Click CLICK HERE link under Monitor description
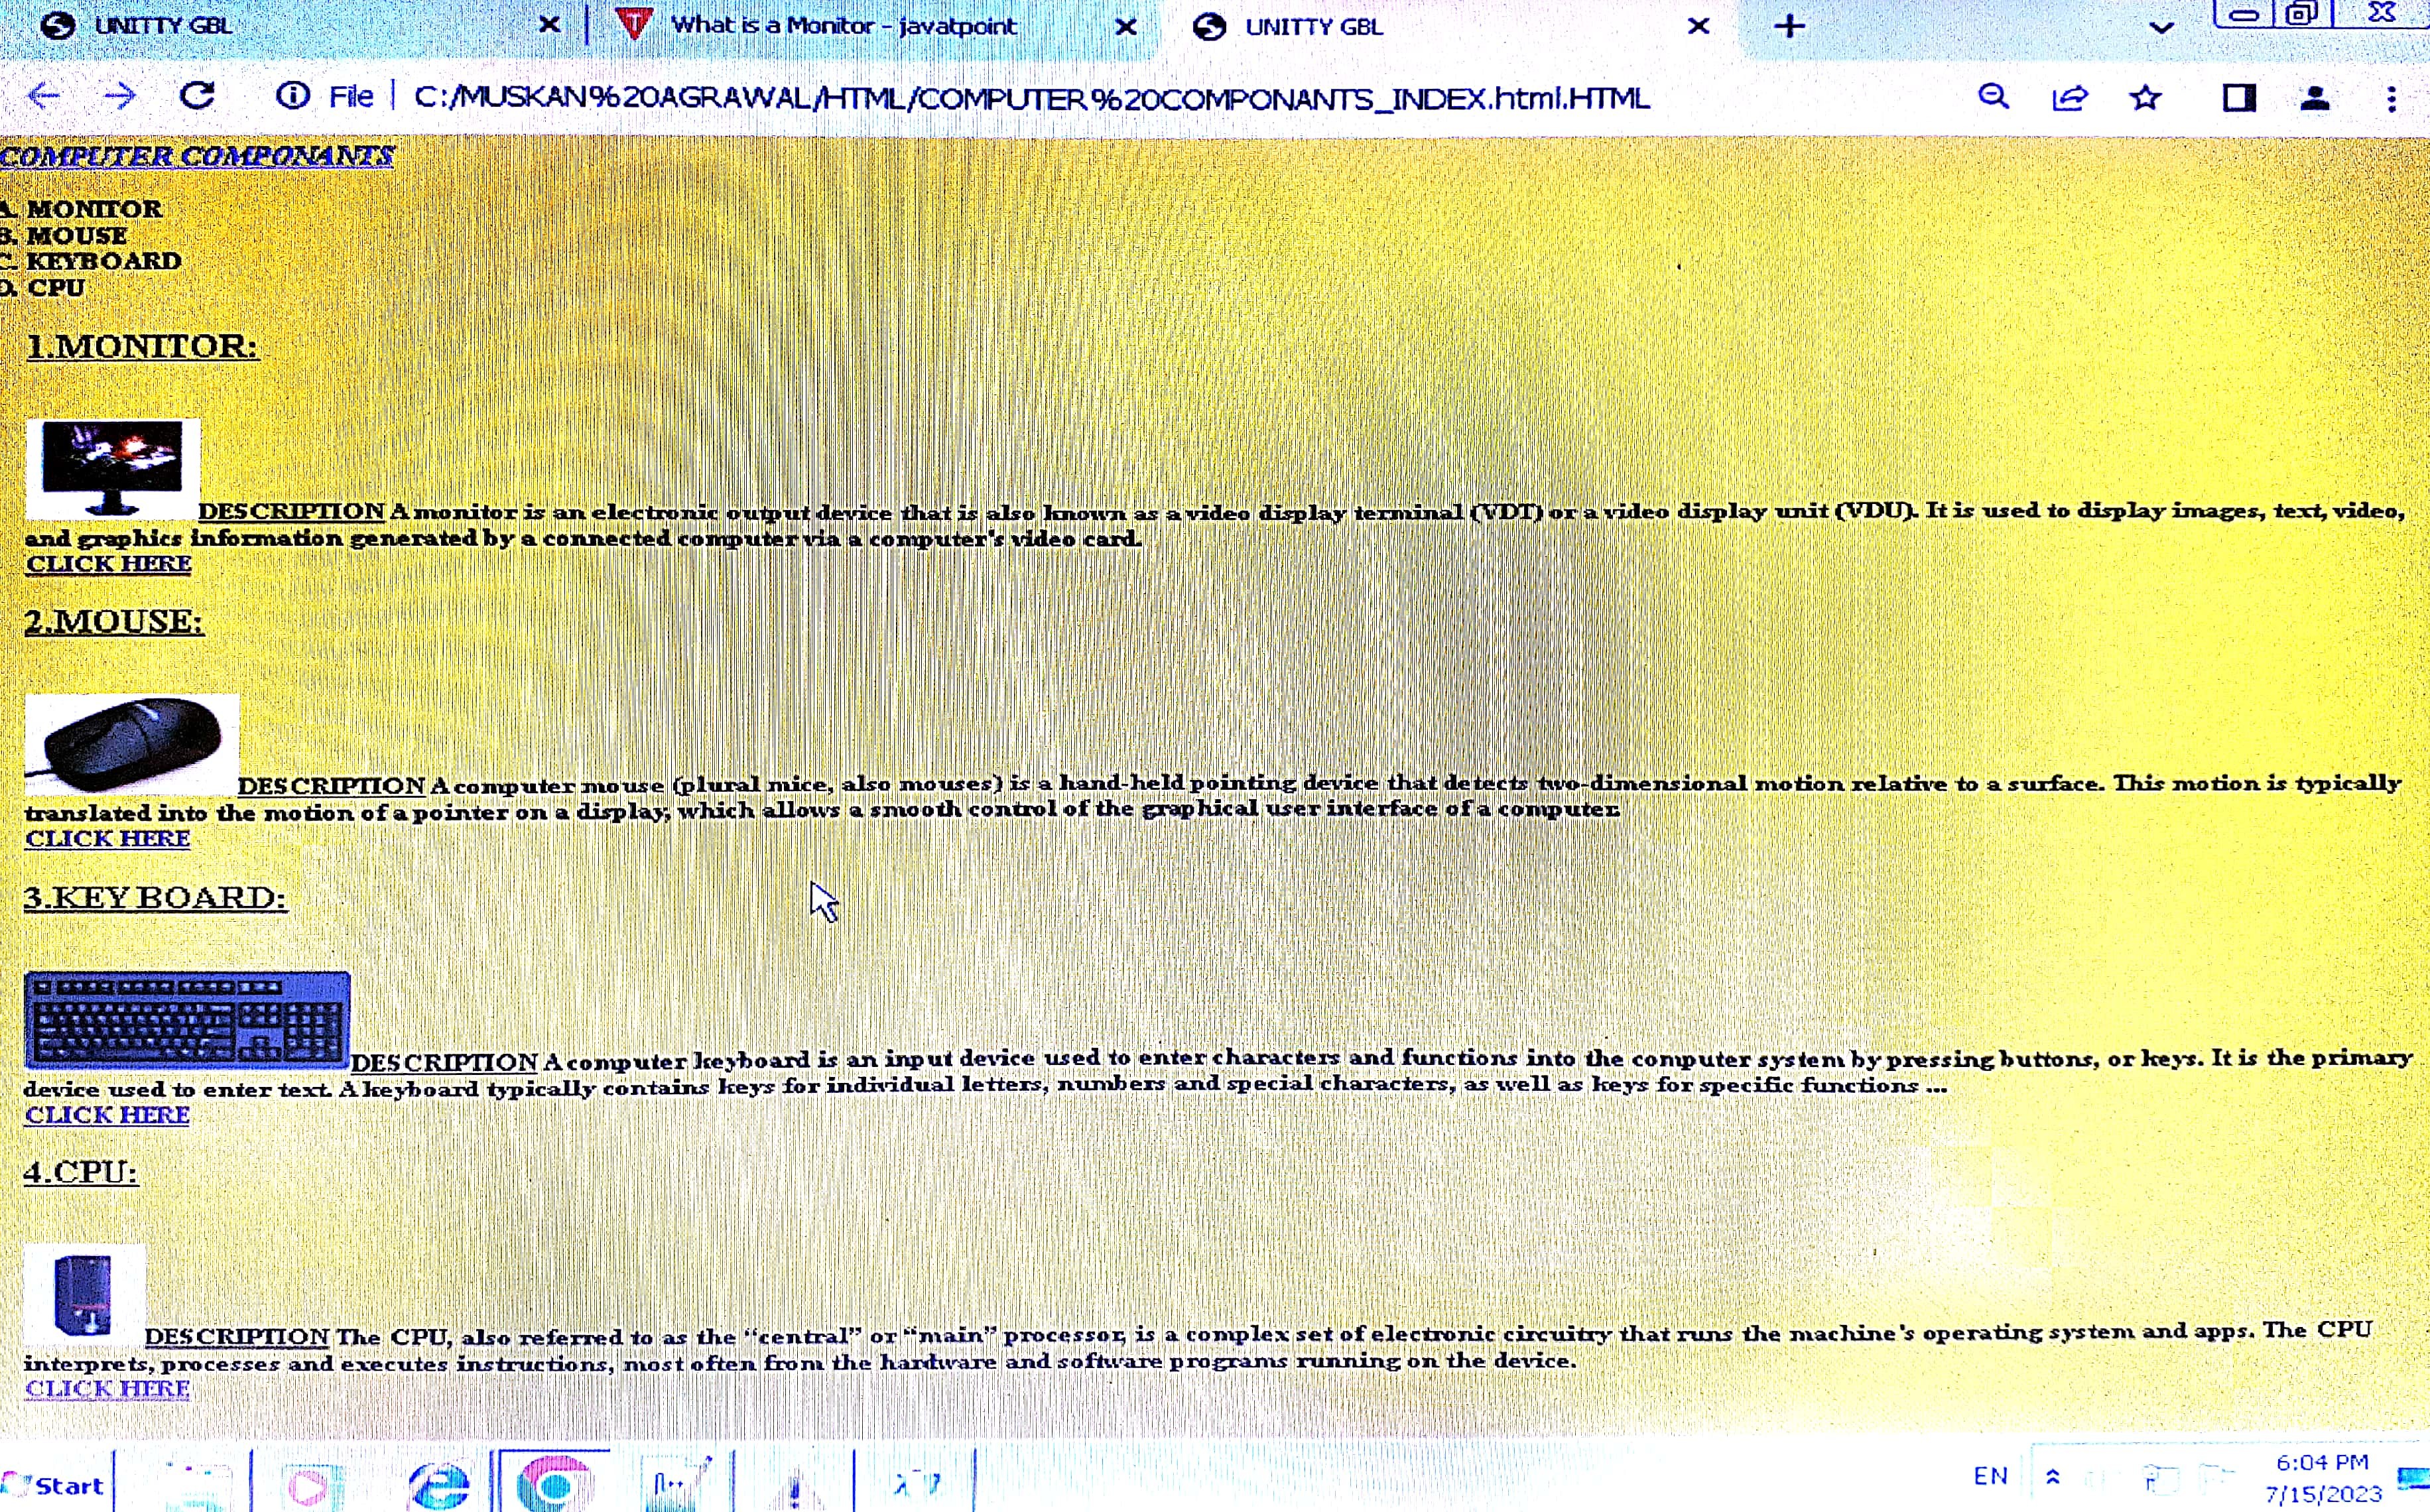The height and width of the screenshot is (1512, 2430). pos(108,564)
